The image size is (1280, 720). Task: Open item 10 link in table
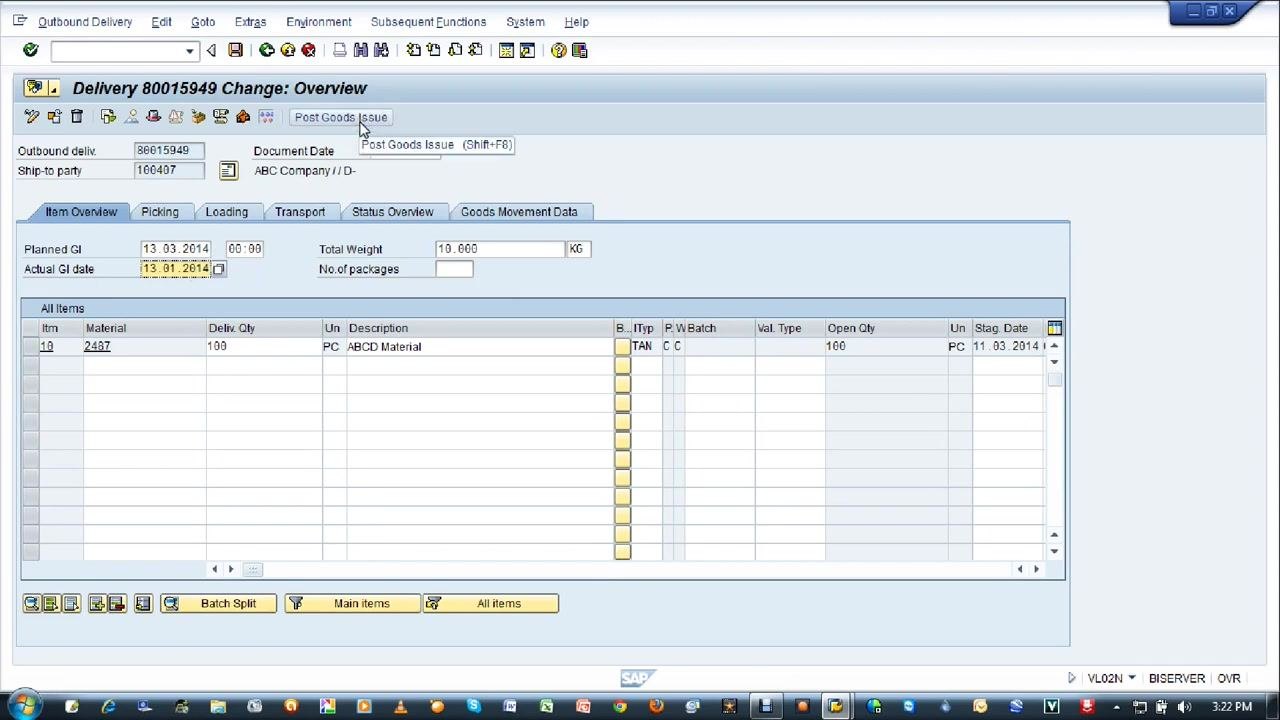[46, 346]
